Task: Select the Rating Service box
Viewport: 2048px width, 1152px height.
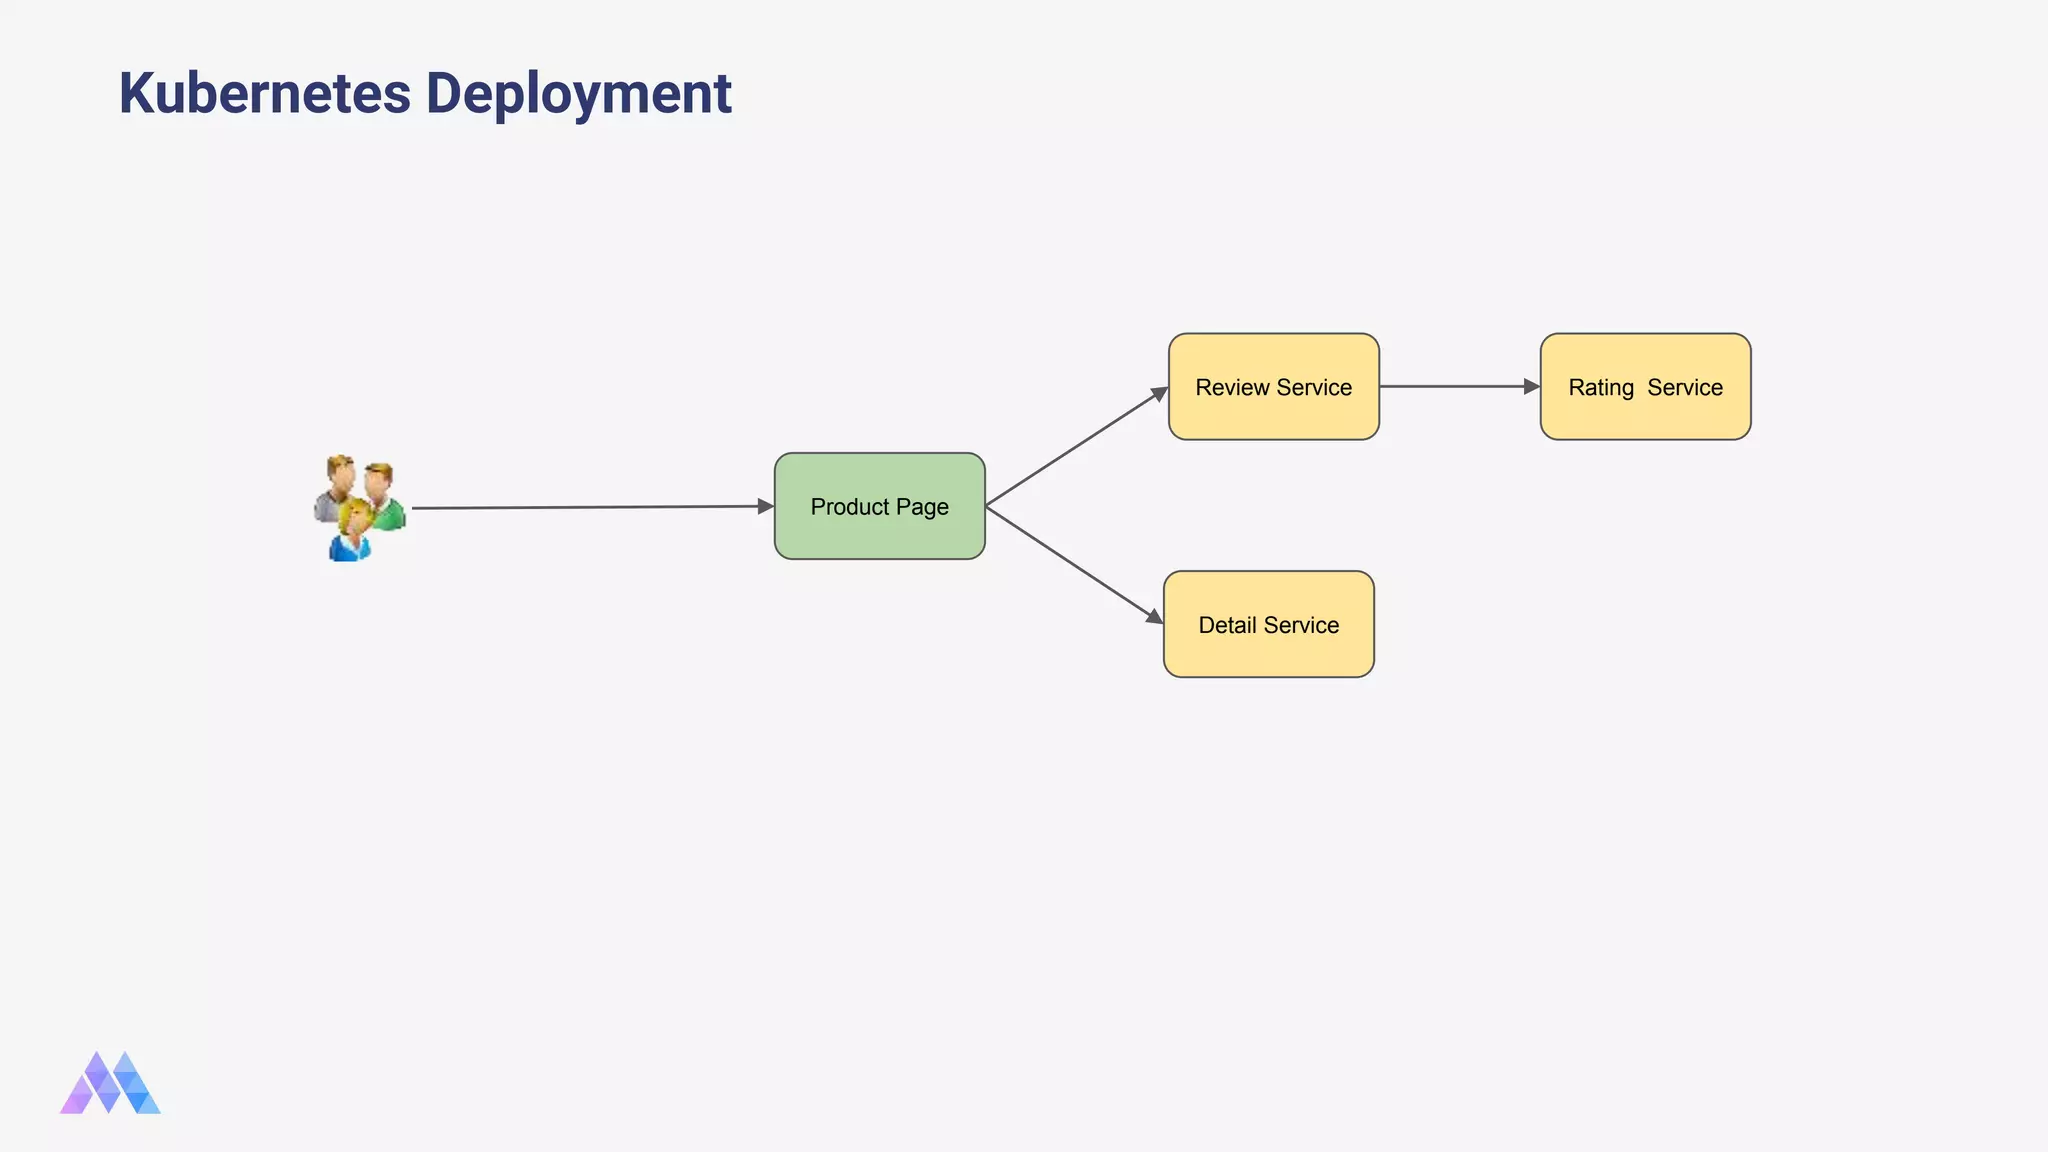Action: pyautogui.click(x=1645, y=387)
